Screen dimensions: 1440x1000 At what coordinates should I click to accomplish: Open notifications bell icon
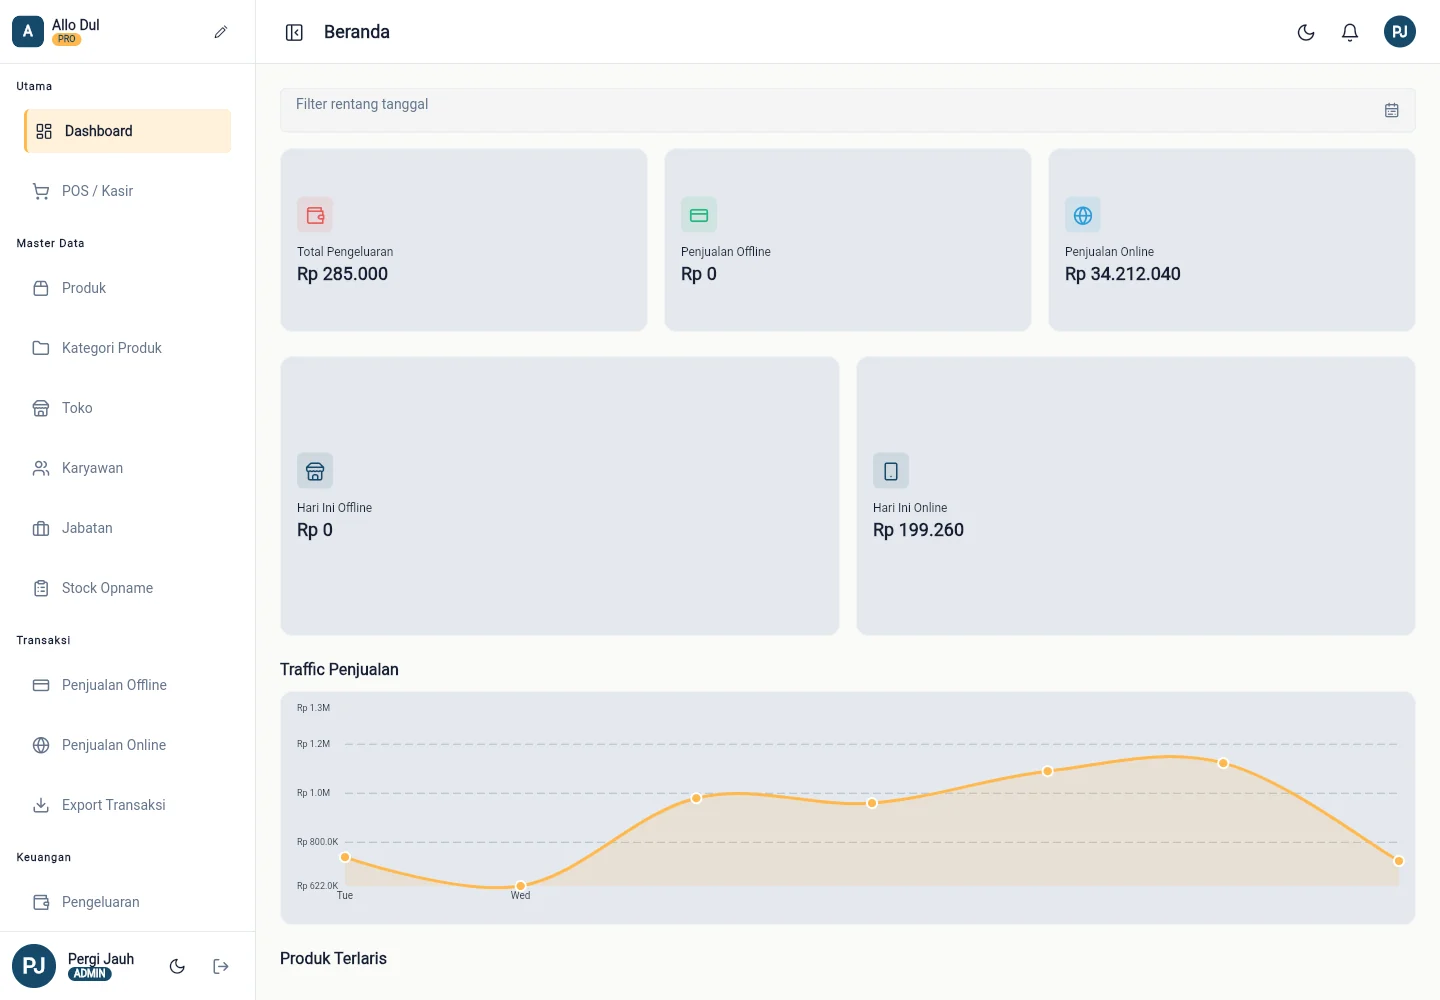tap(1350, 32)
